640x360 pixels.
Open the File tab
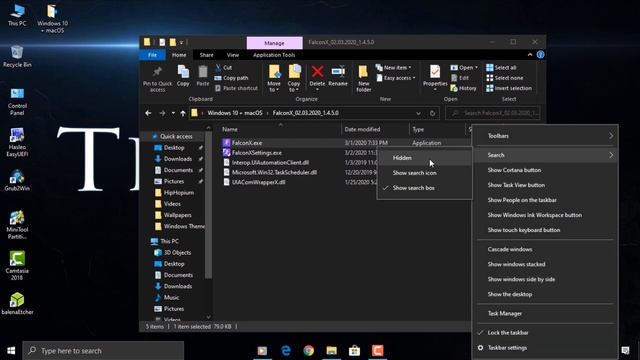pos(152,55)
